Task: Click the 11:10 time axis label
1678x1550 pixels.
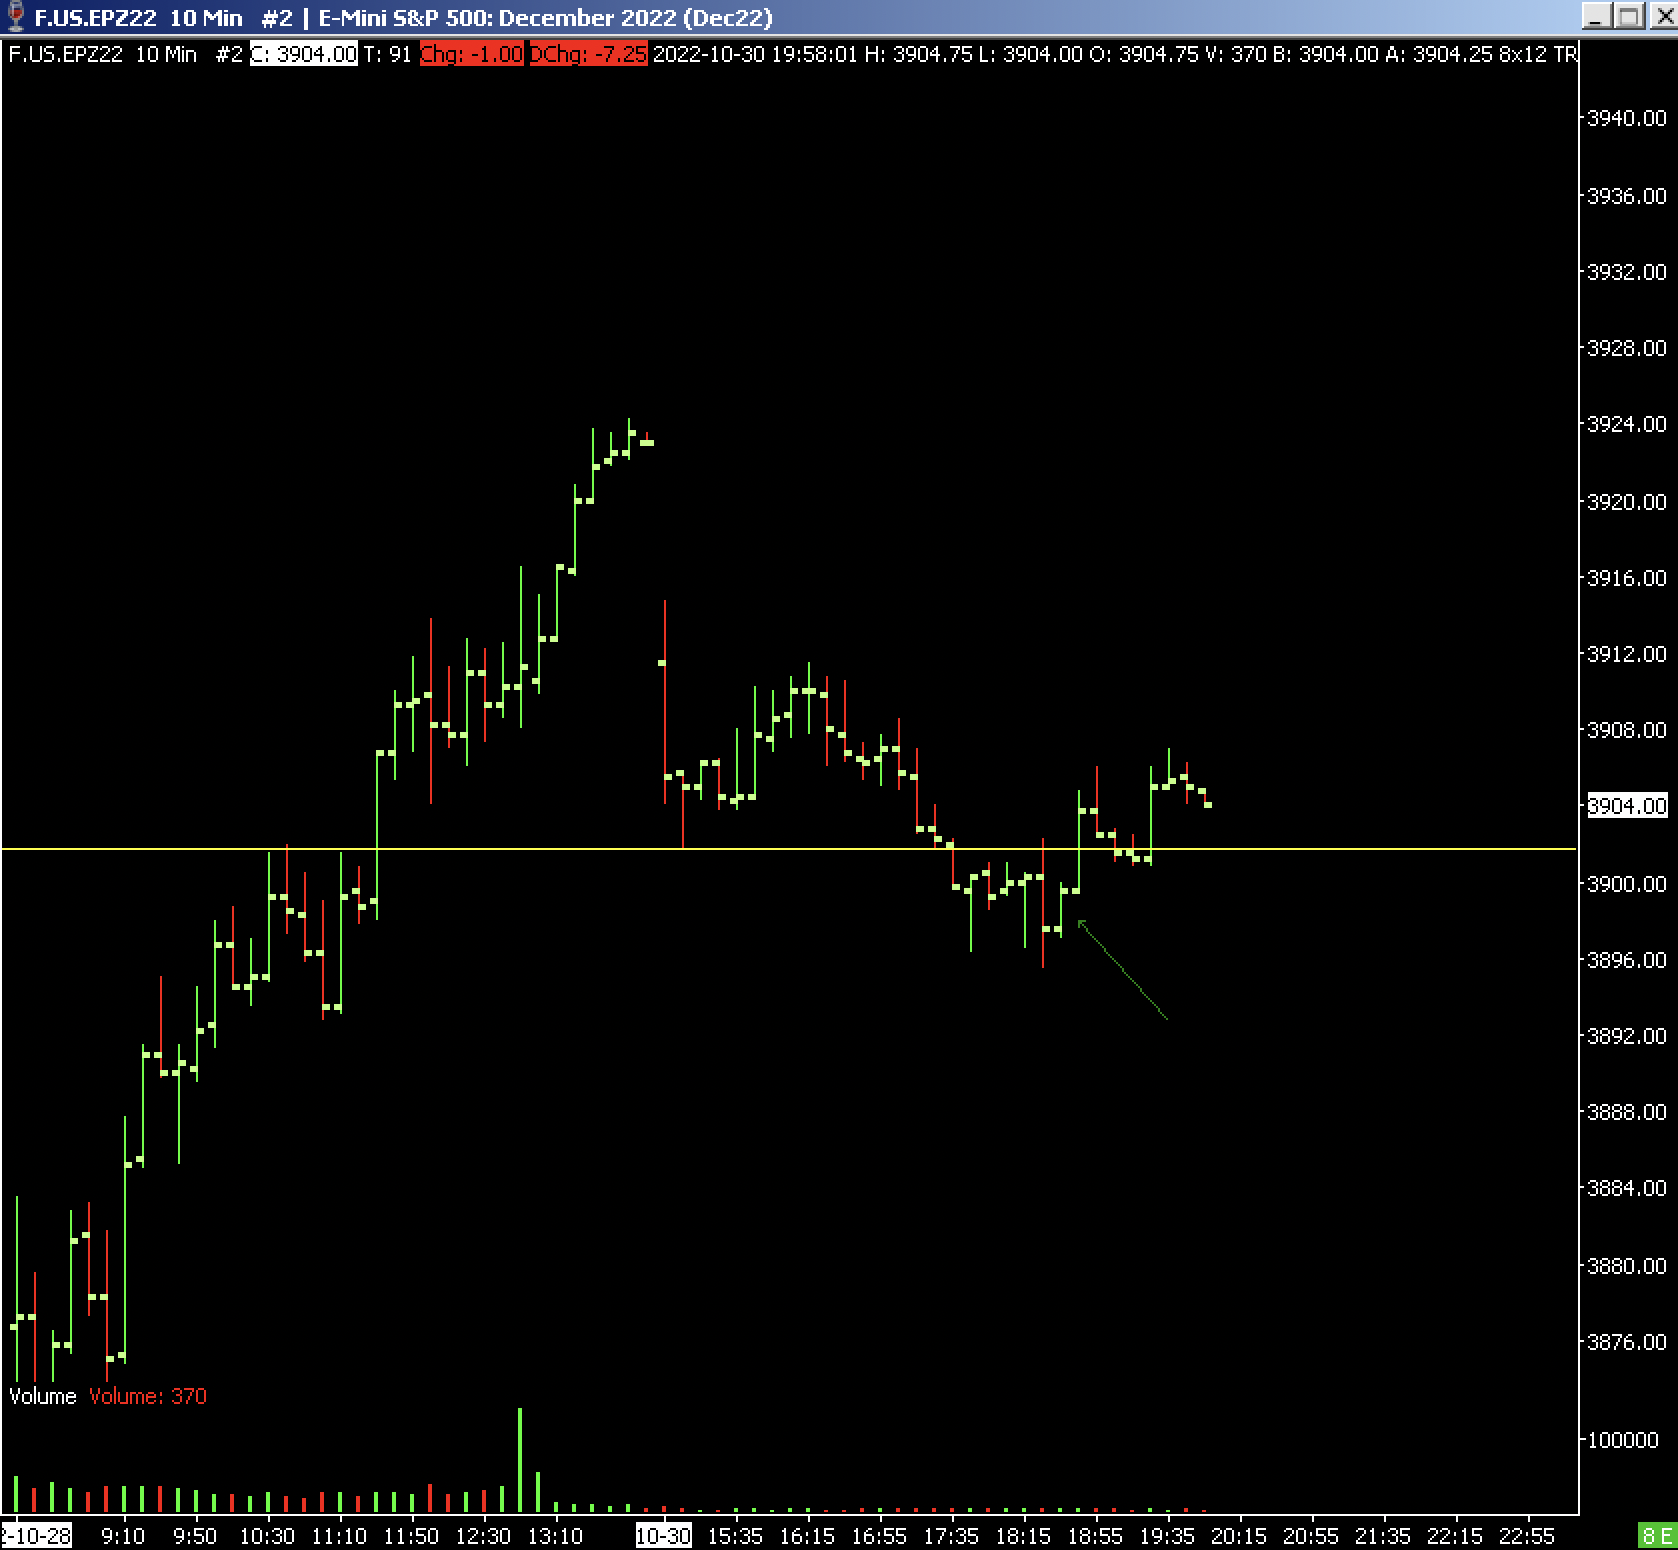Action: click(x=339, y=1535)
